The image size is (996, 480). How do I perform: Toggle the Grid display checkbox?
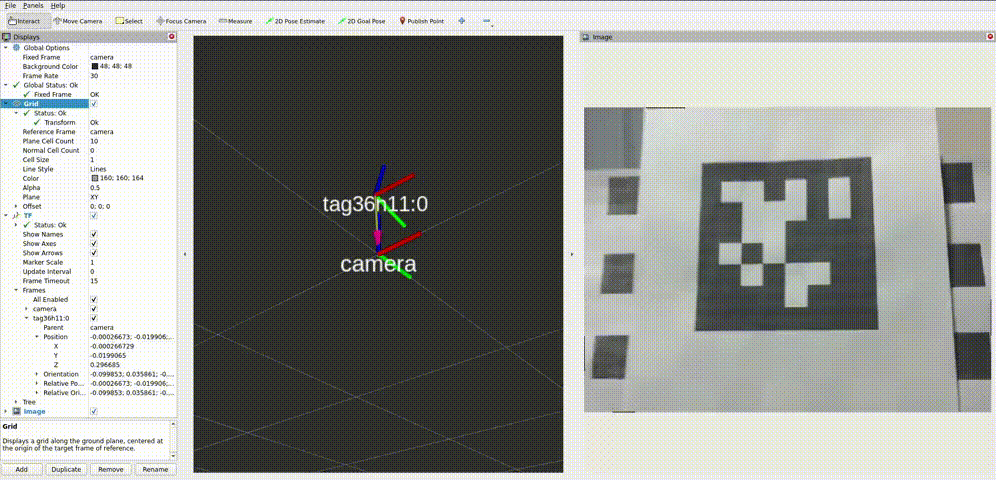coord(94,103)
